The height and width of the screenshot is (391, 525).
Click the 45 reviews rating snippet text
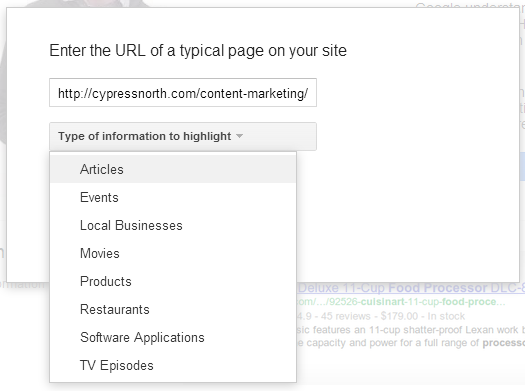(381, 316)
